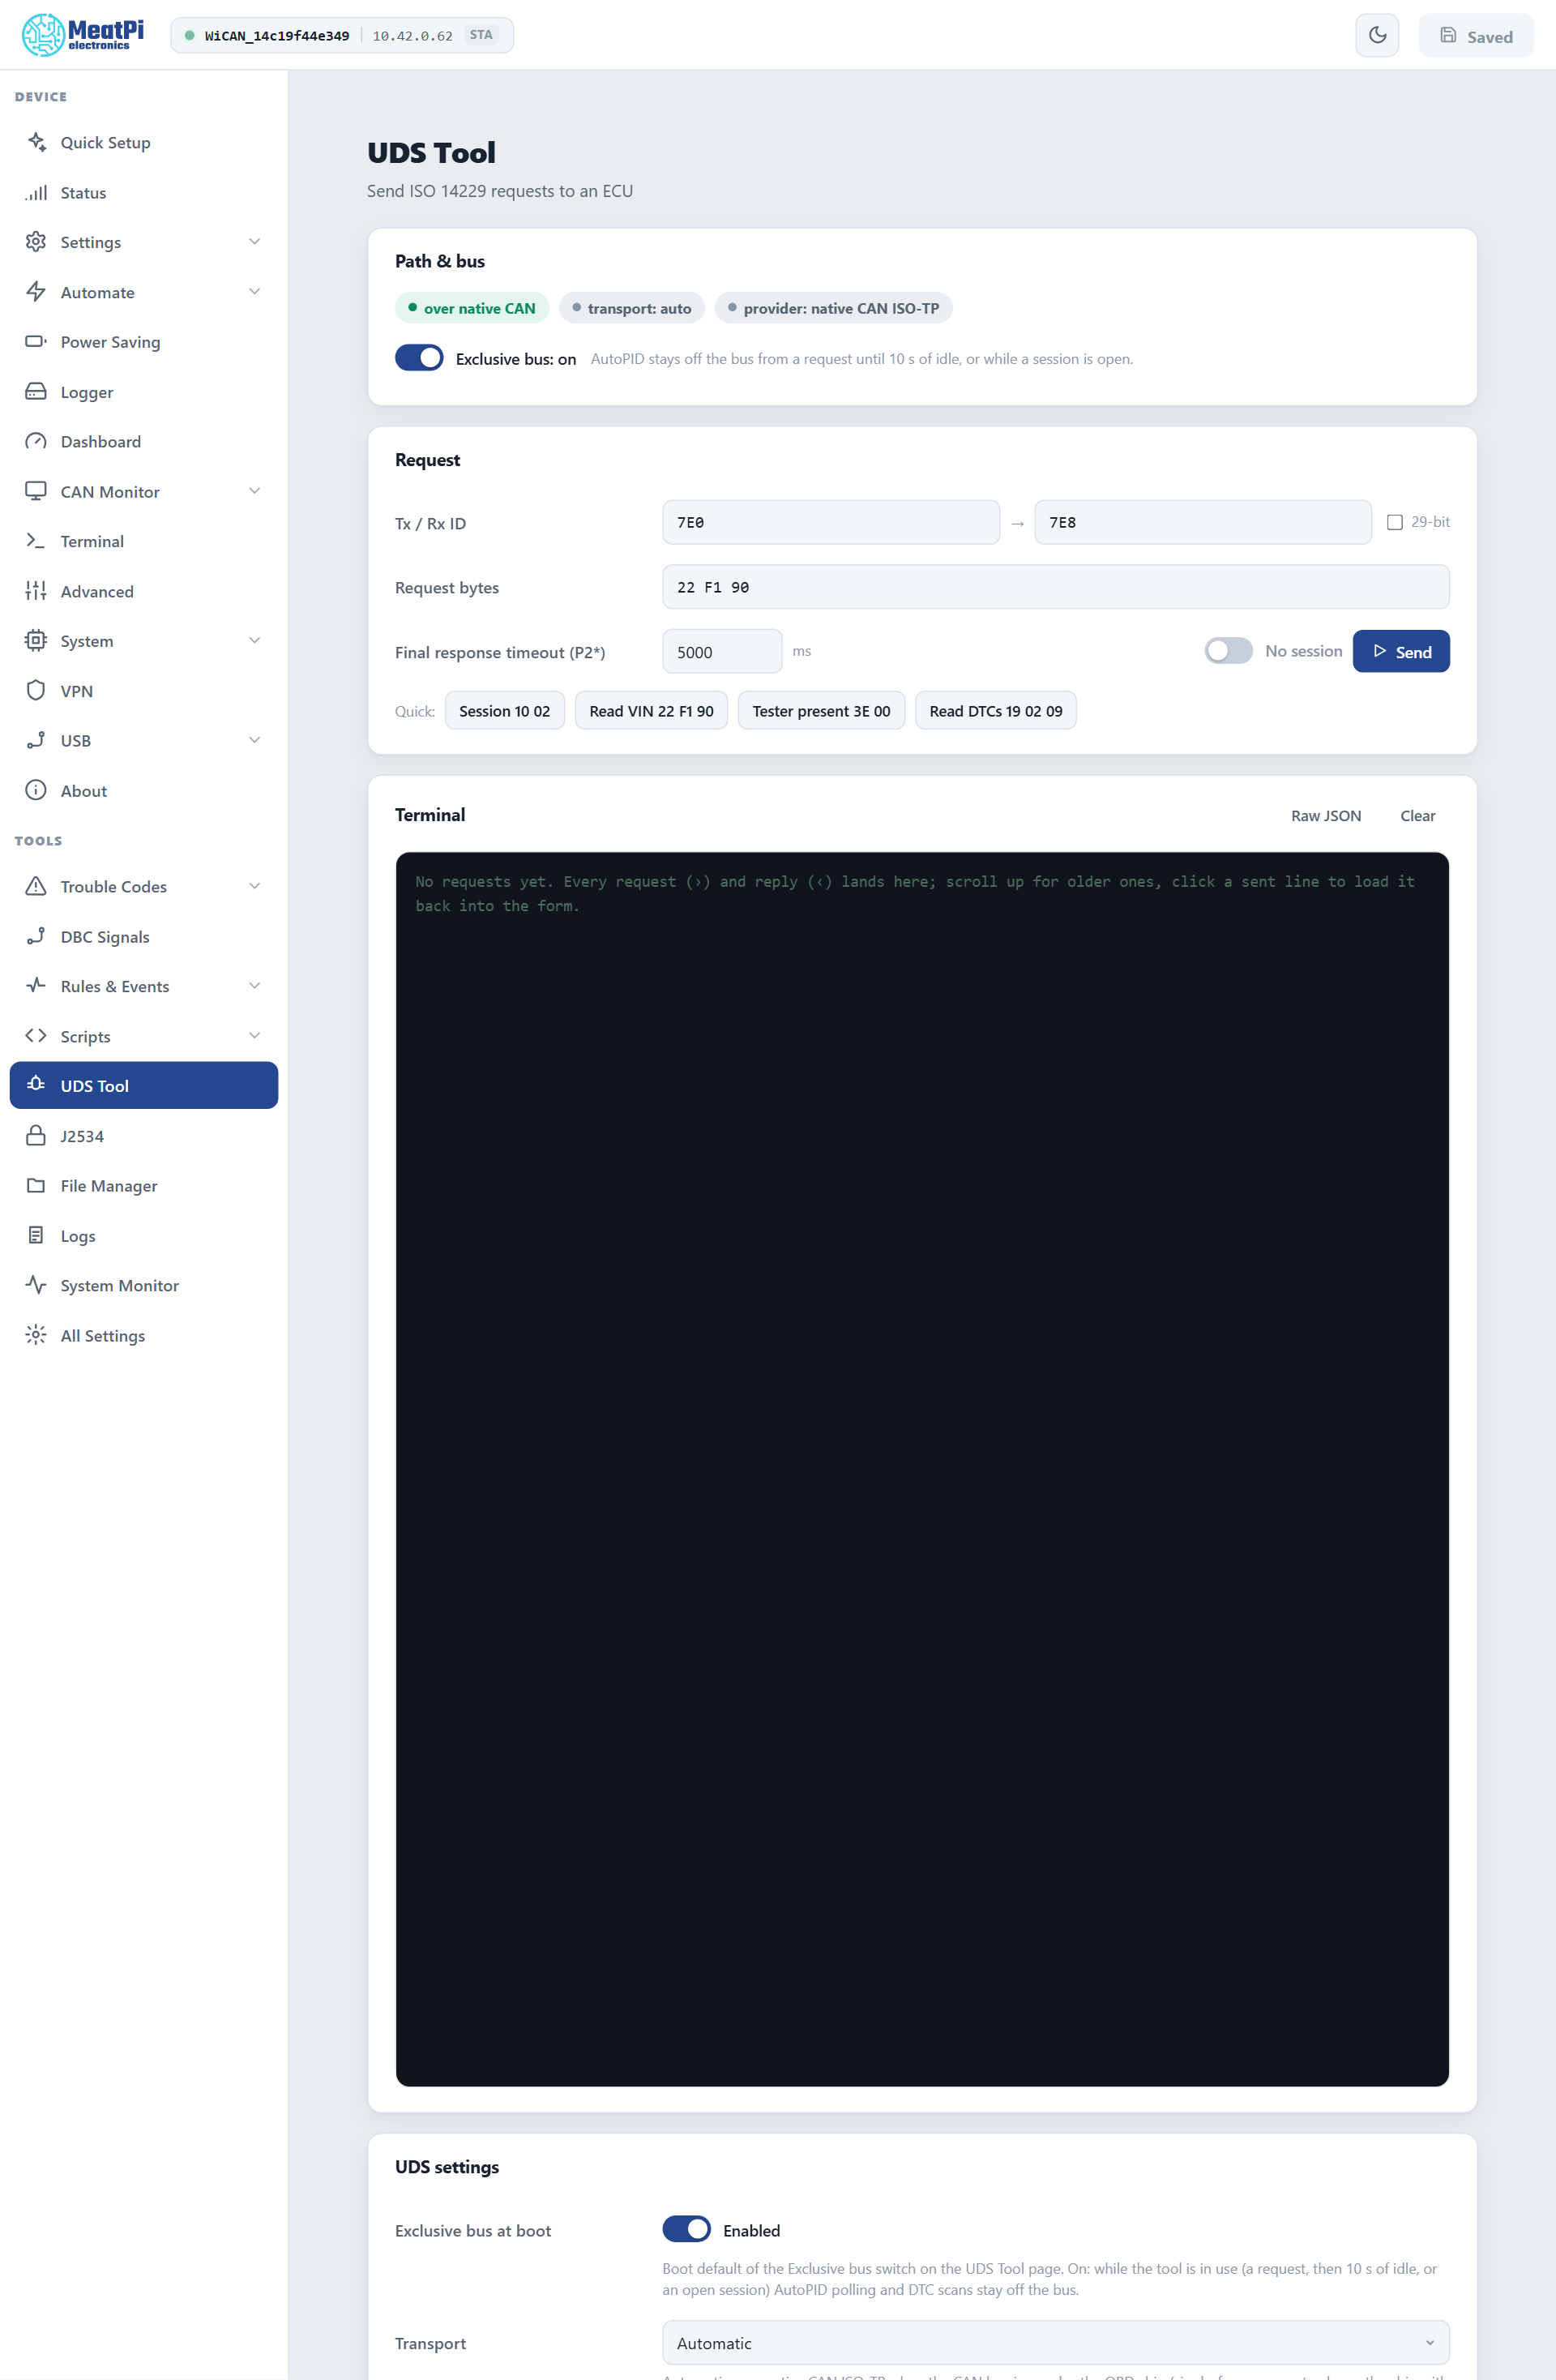Screen dimensions: 1556x2380
Task: Show Raw JSON in terminal
Action: tap(1326, 816)
